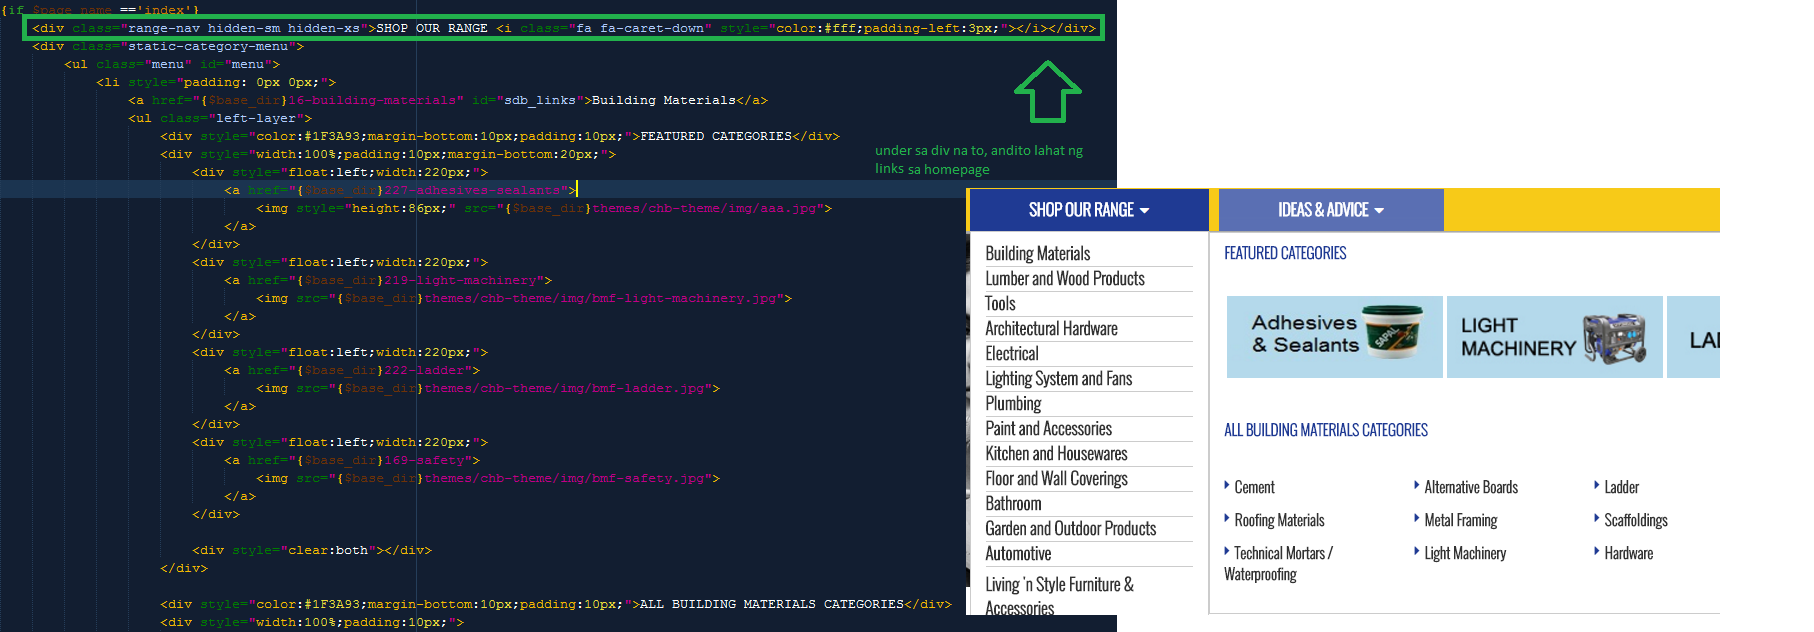1814x632 pixels.
Task: Follow the Roofing Materials link
Action: 1279,521
